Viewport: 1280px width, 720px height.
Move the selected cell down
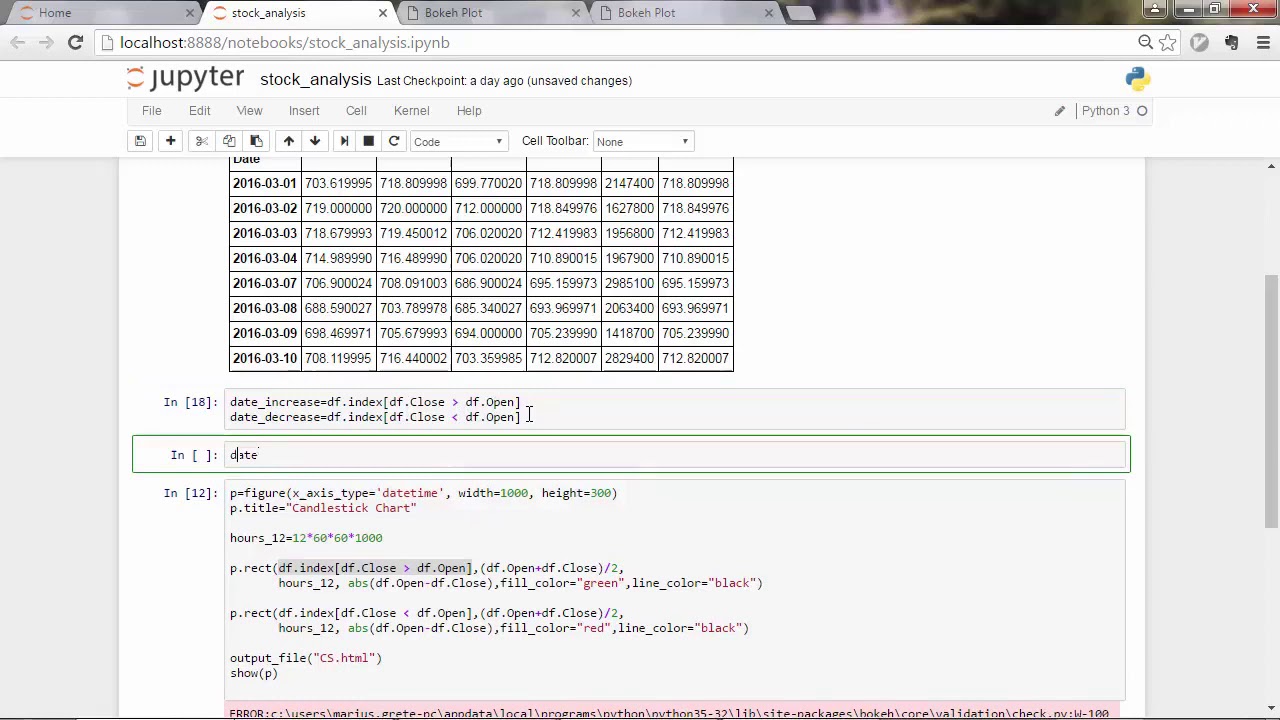pos(315,141)
